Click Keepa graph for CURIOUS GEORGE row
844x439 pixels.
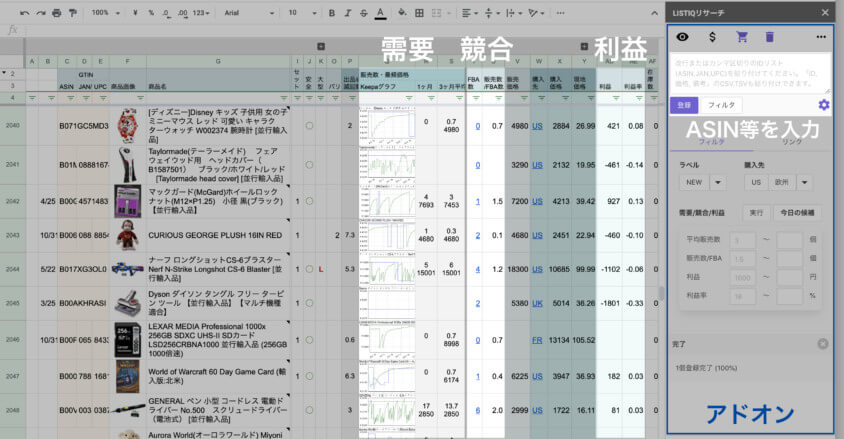tap(387, 235)
